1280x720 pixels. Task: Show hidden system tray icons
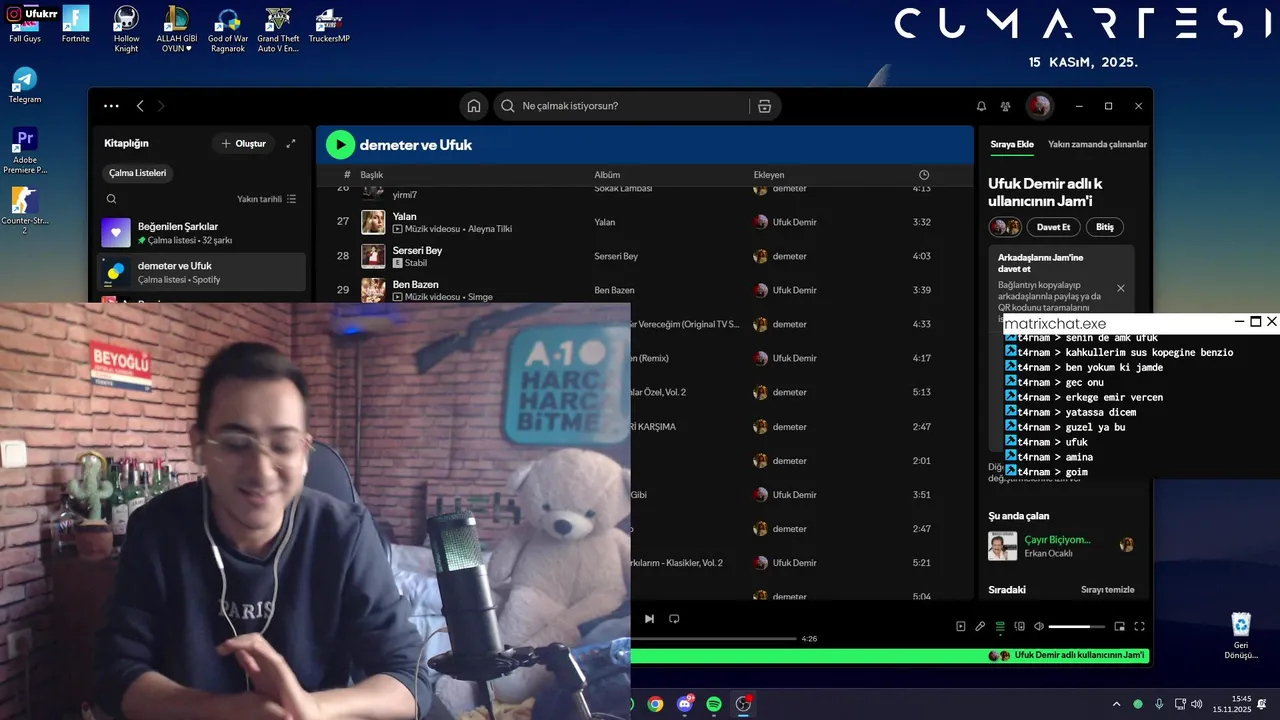click(x=1117, y=704)
